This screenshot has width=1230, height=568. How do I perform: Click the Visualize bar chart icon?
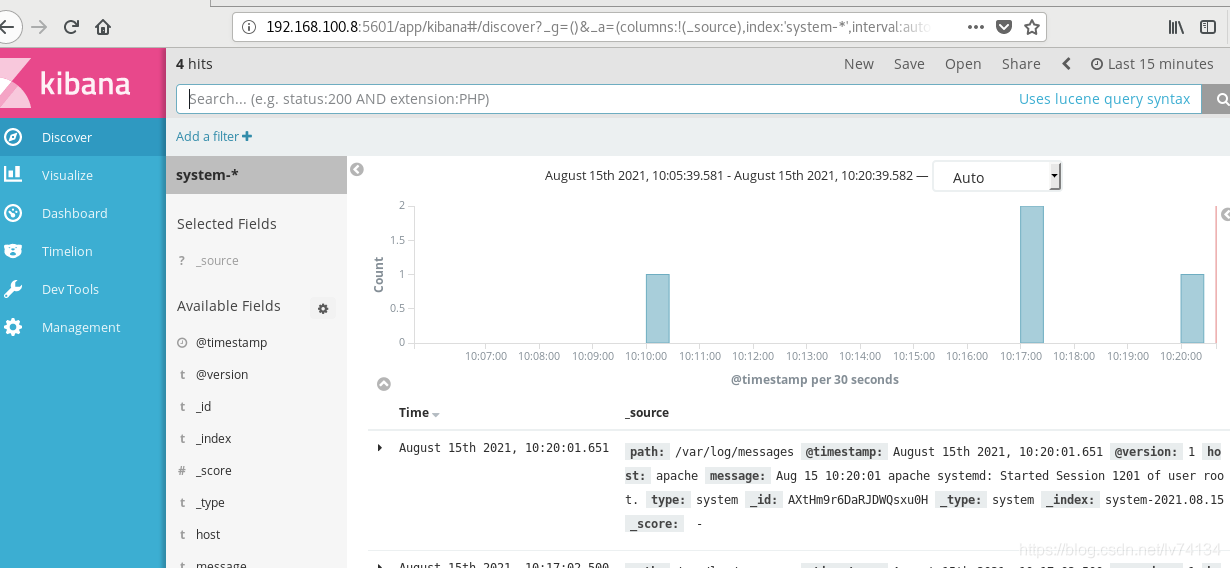click(13, 174)
